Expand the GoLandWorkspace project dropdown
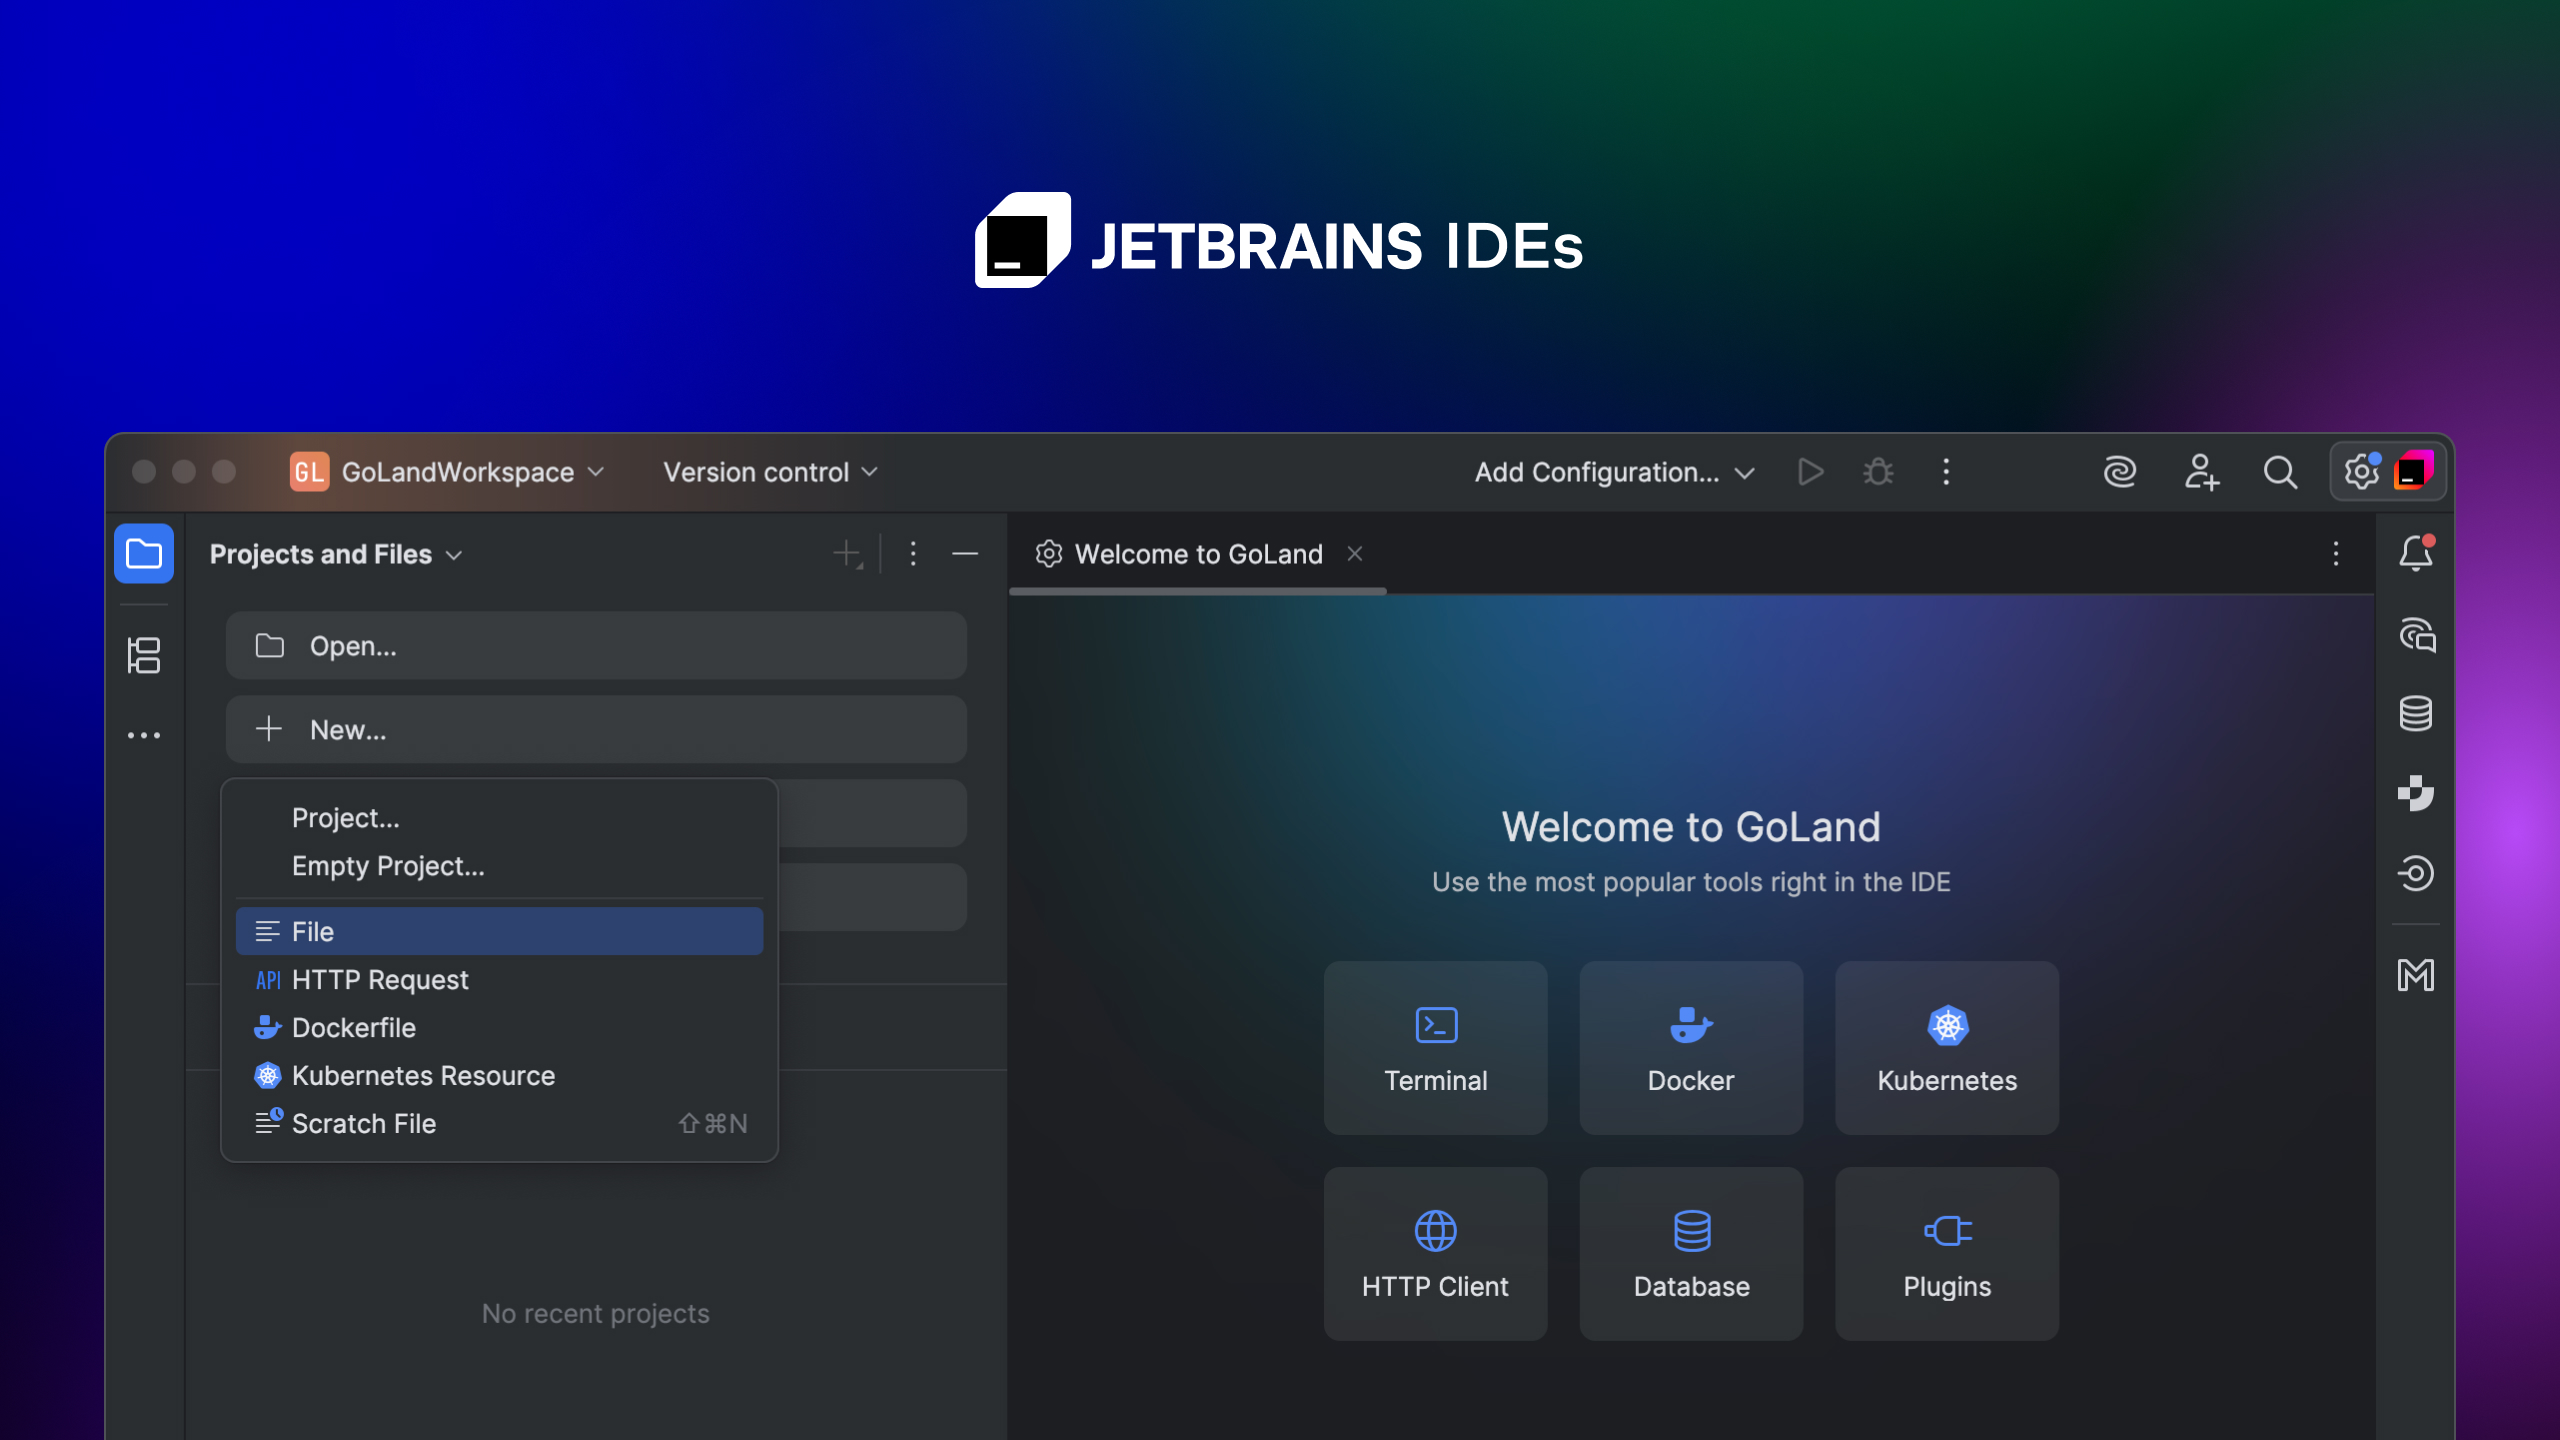 pyautogui.click(x=597, y=471)
